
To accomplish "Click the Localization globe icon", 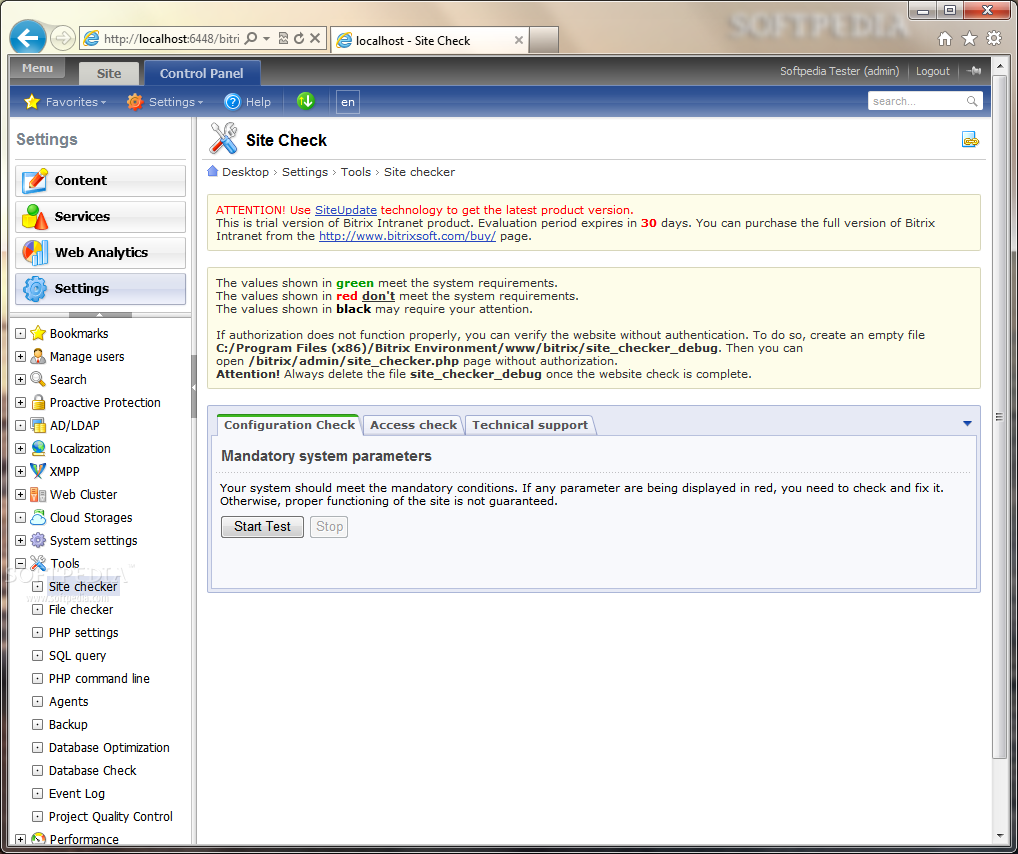I will (38, 448).
